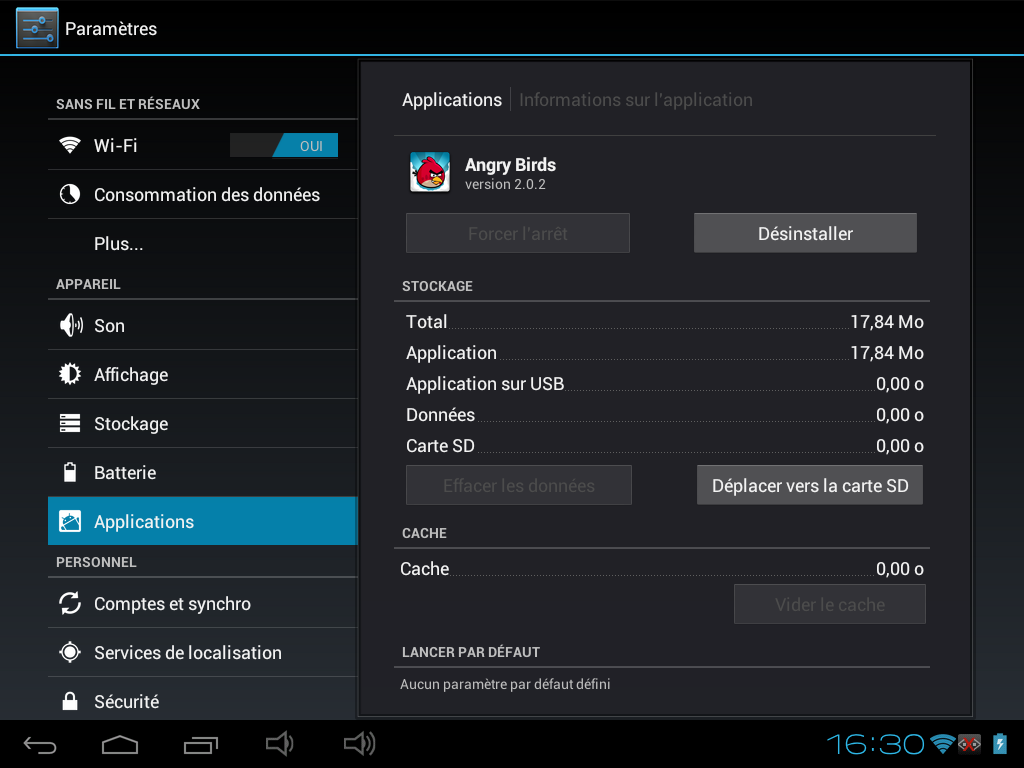This screenshot has height=768, width=1024.
Task: Raise volume with the right speaker icon
Action: tap(359, 743)
